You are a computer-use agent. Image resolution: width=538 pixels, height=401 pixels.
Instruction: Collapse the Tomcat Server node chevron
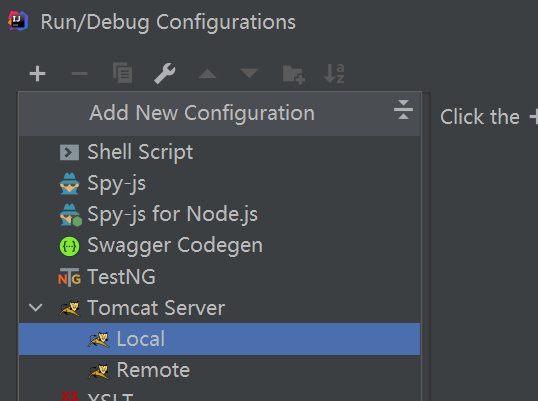(x=36, y=307)
